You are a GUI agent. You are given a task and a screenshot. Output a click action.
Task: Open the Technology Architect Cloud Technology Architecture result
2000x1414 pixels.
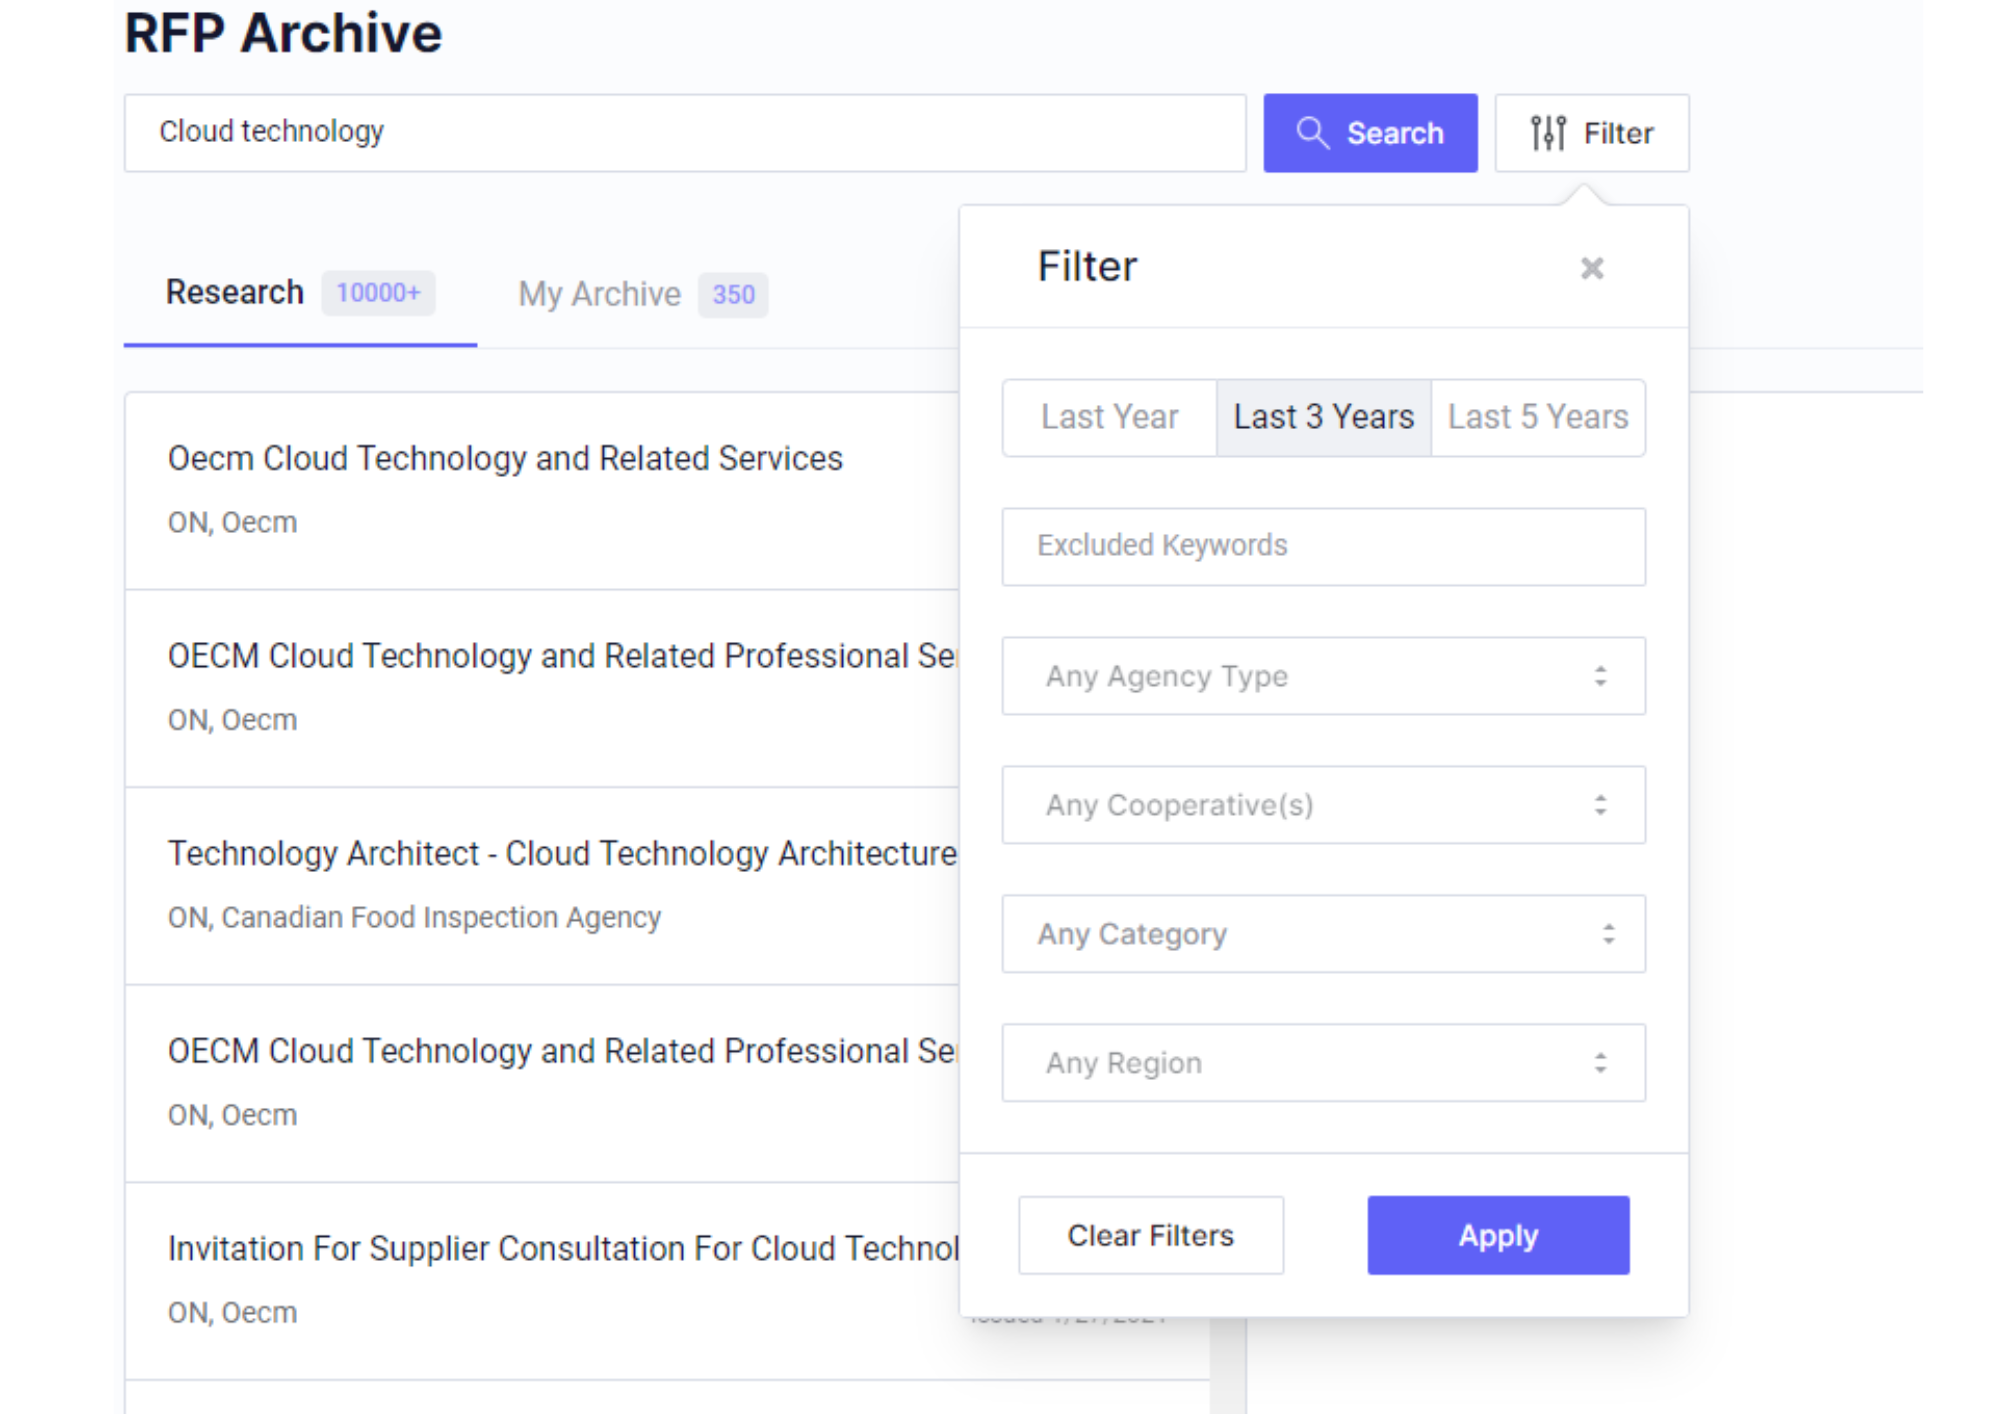[562, 853]
